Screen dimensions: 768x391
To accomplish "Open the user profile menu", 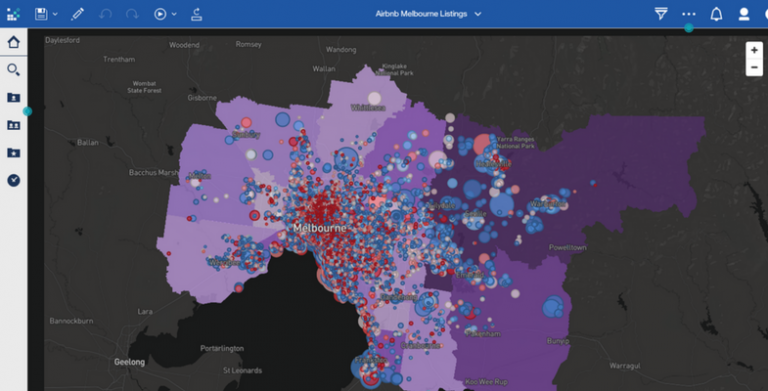I will pos(744,14).
